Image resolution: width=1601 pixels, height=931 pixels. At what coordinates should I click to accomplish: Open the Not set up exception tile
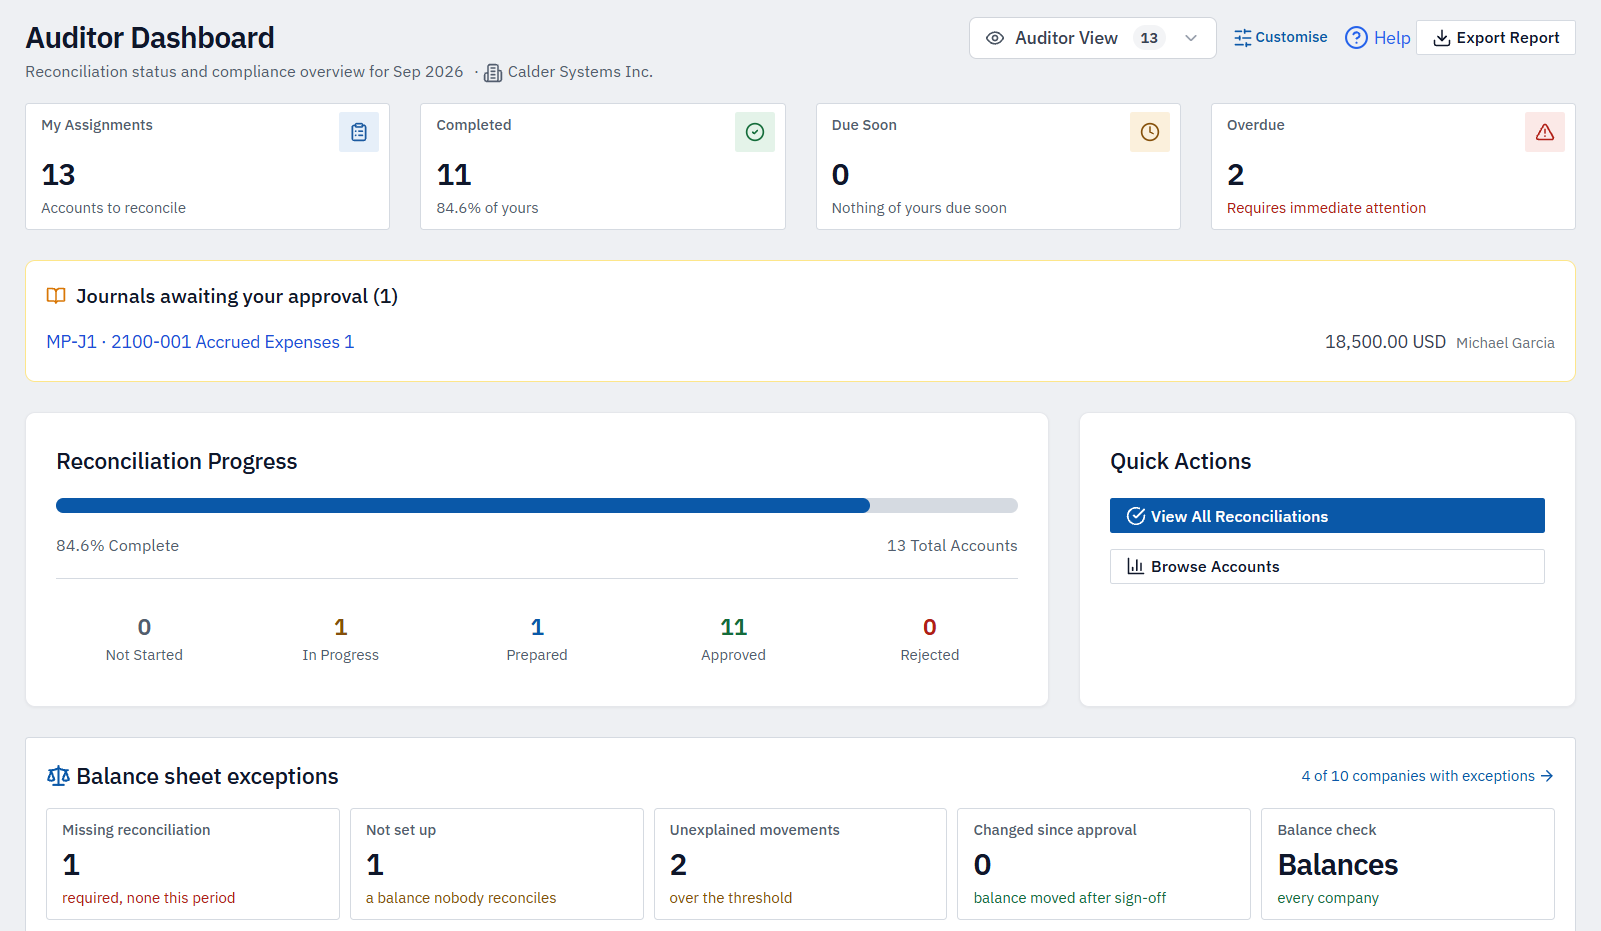point(497,864)
